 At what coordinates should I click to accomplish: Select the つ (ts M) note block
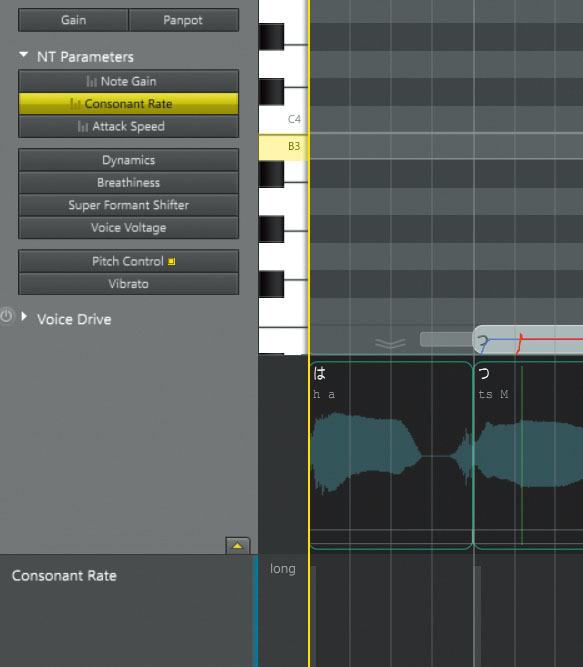pos(529,455)
